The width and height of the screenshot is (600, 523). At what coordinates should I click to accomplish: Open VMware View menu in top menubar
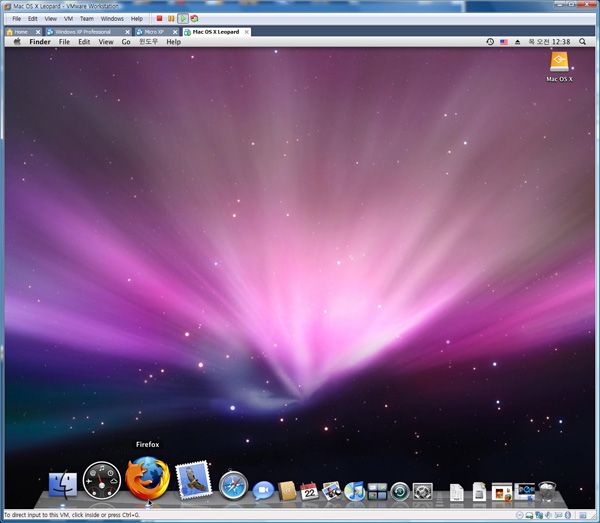[x=51, y=18]
